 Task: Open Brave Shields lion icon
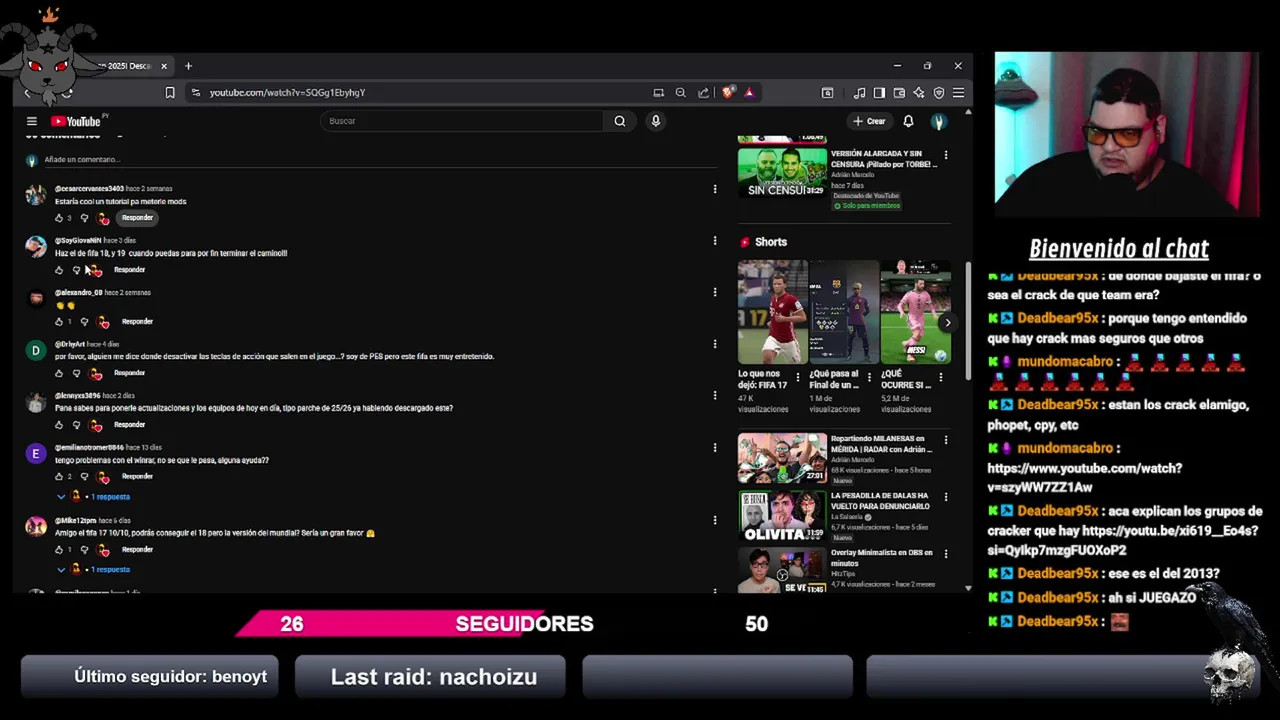pyautogui.click(x=728, y=92)
